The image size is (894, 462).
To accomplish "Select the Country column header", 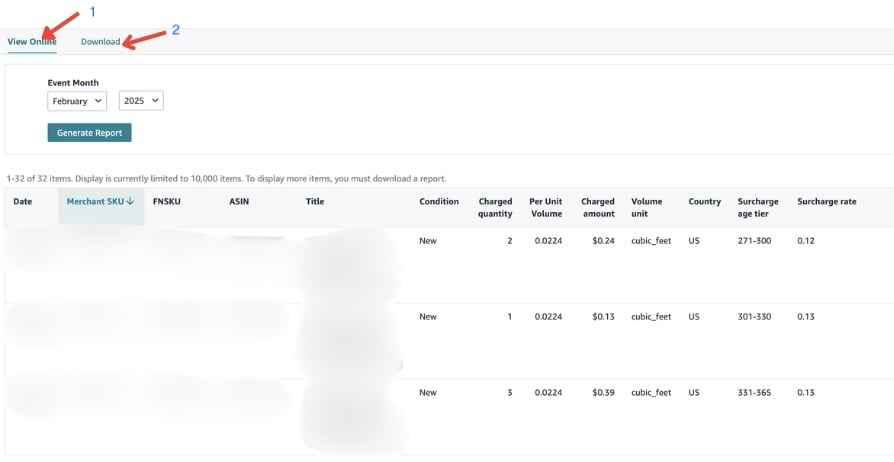I will click(704, 202).
